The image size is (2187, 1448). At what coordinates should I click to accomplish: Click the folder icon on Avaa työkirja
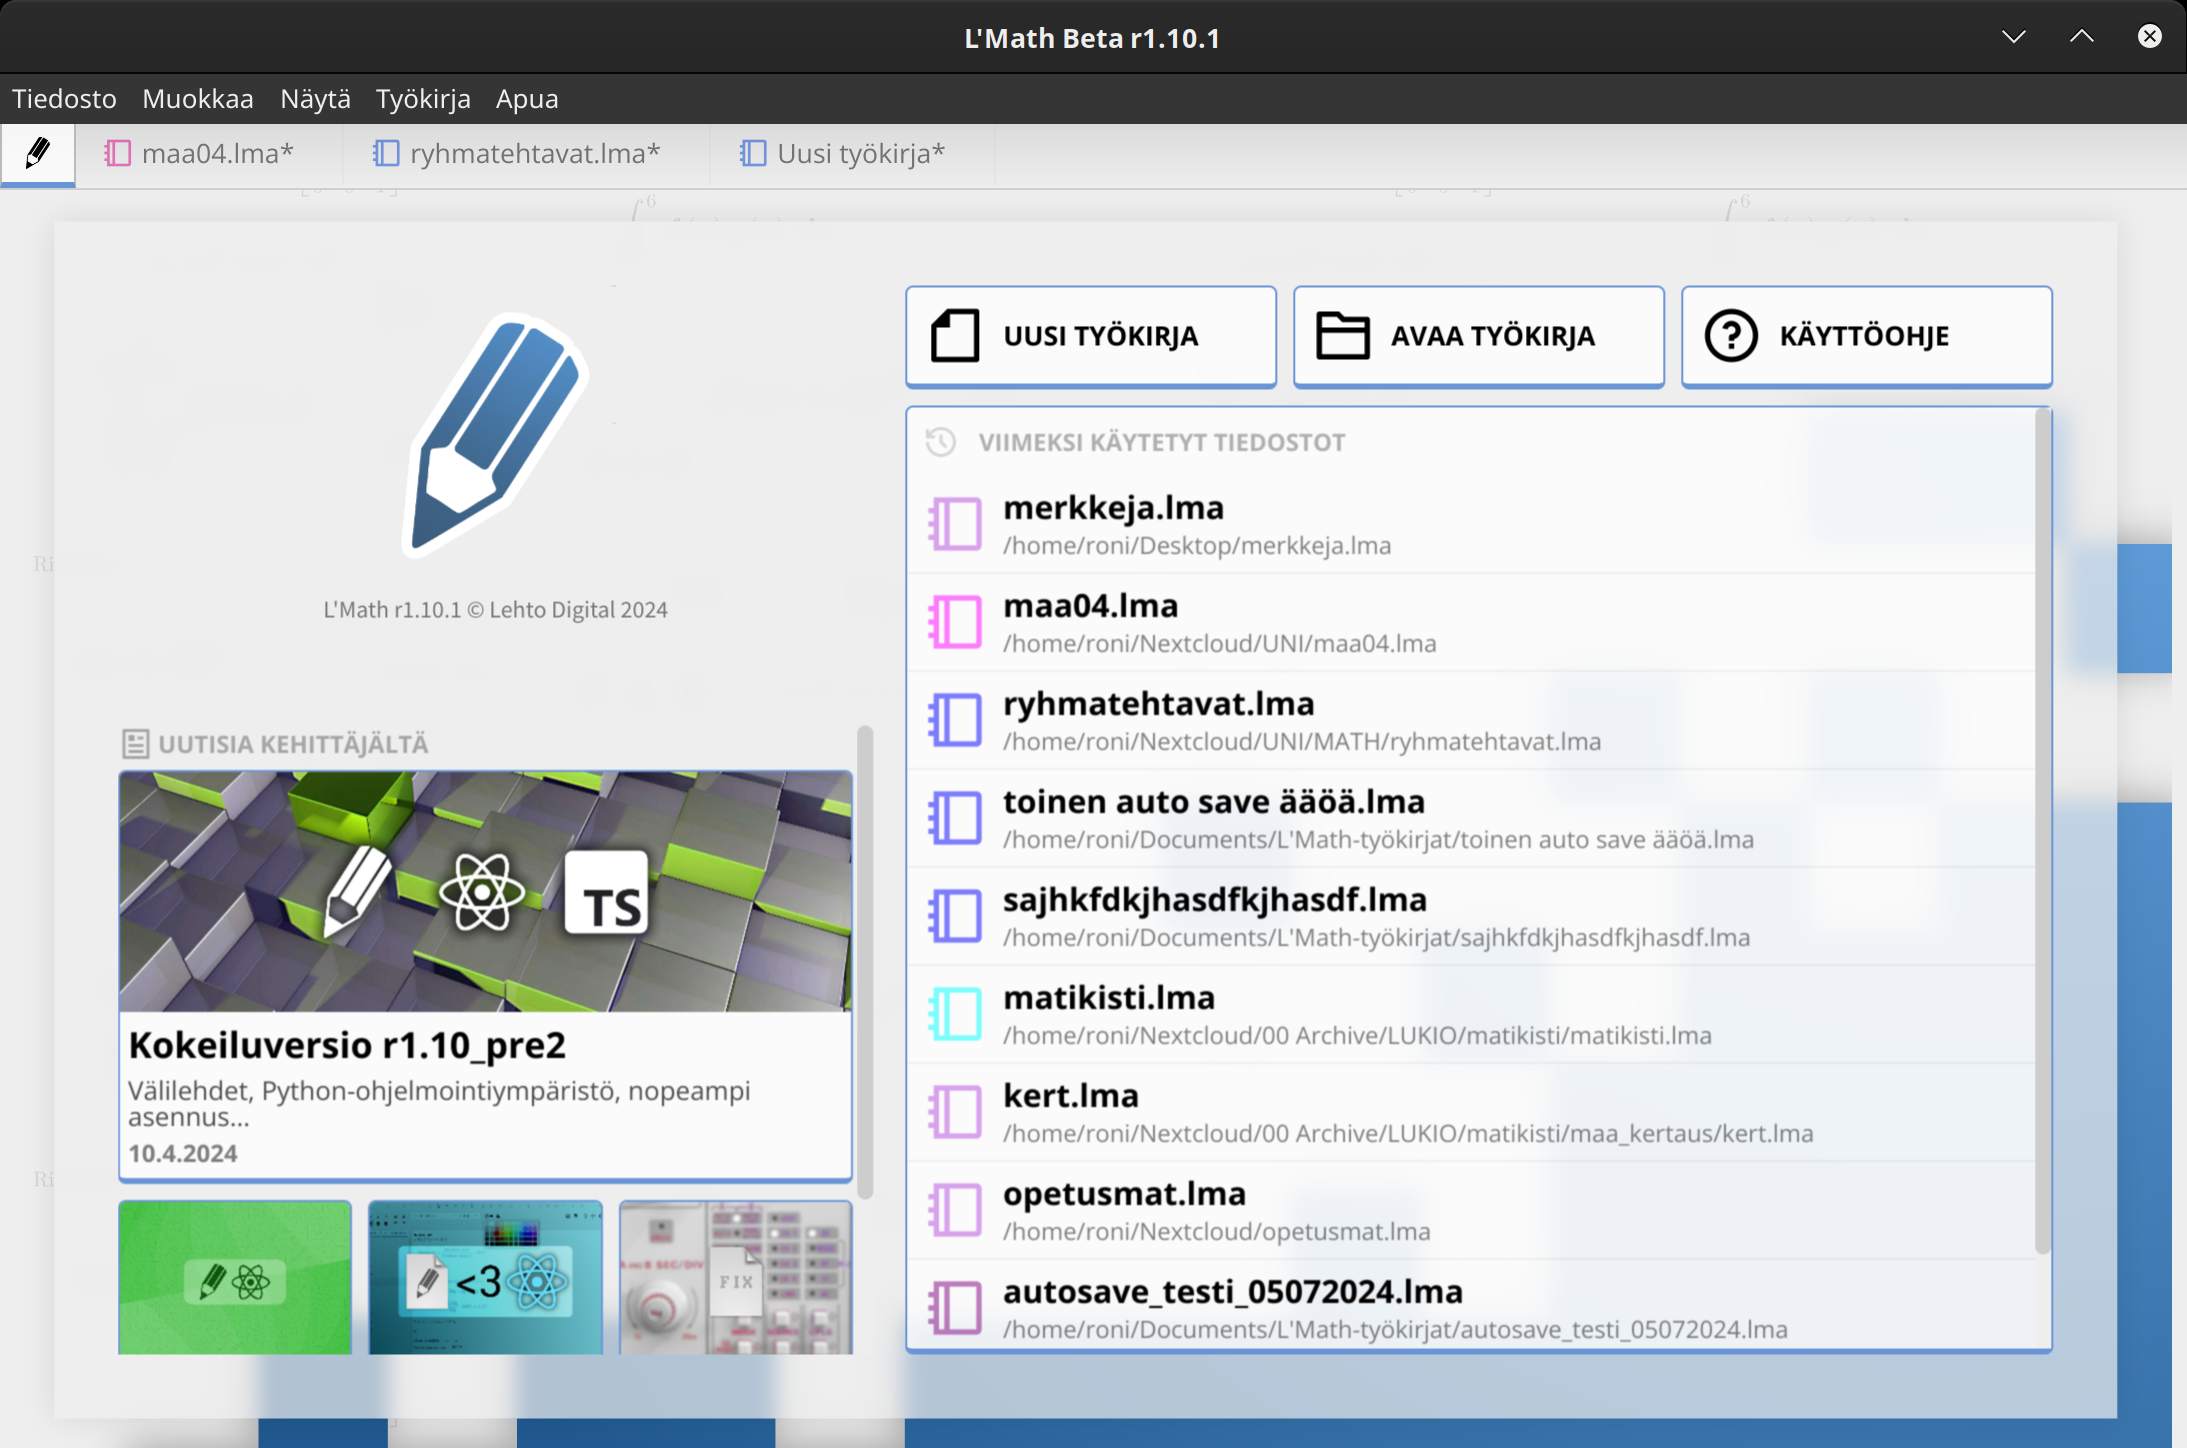coord(1342,336)
